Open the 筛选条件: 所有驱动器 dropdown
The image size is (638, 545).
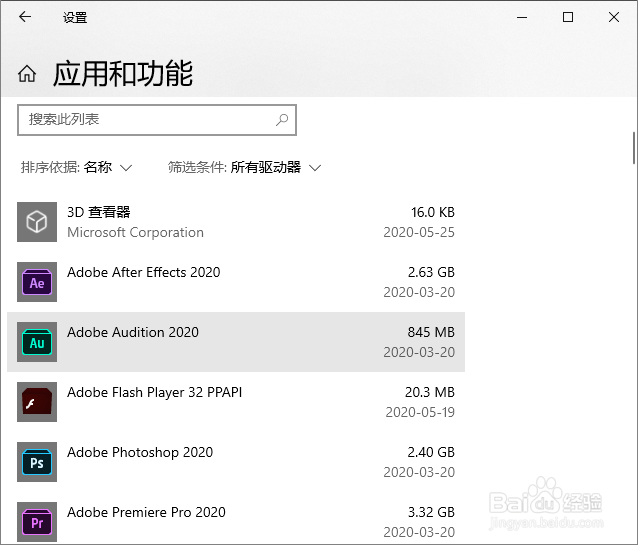[x=245, y=167]
